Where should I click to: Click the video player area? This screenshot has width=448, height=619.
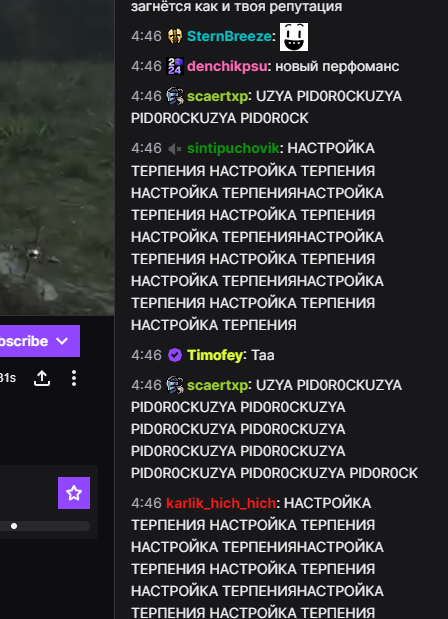(x=57, y=157)
